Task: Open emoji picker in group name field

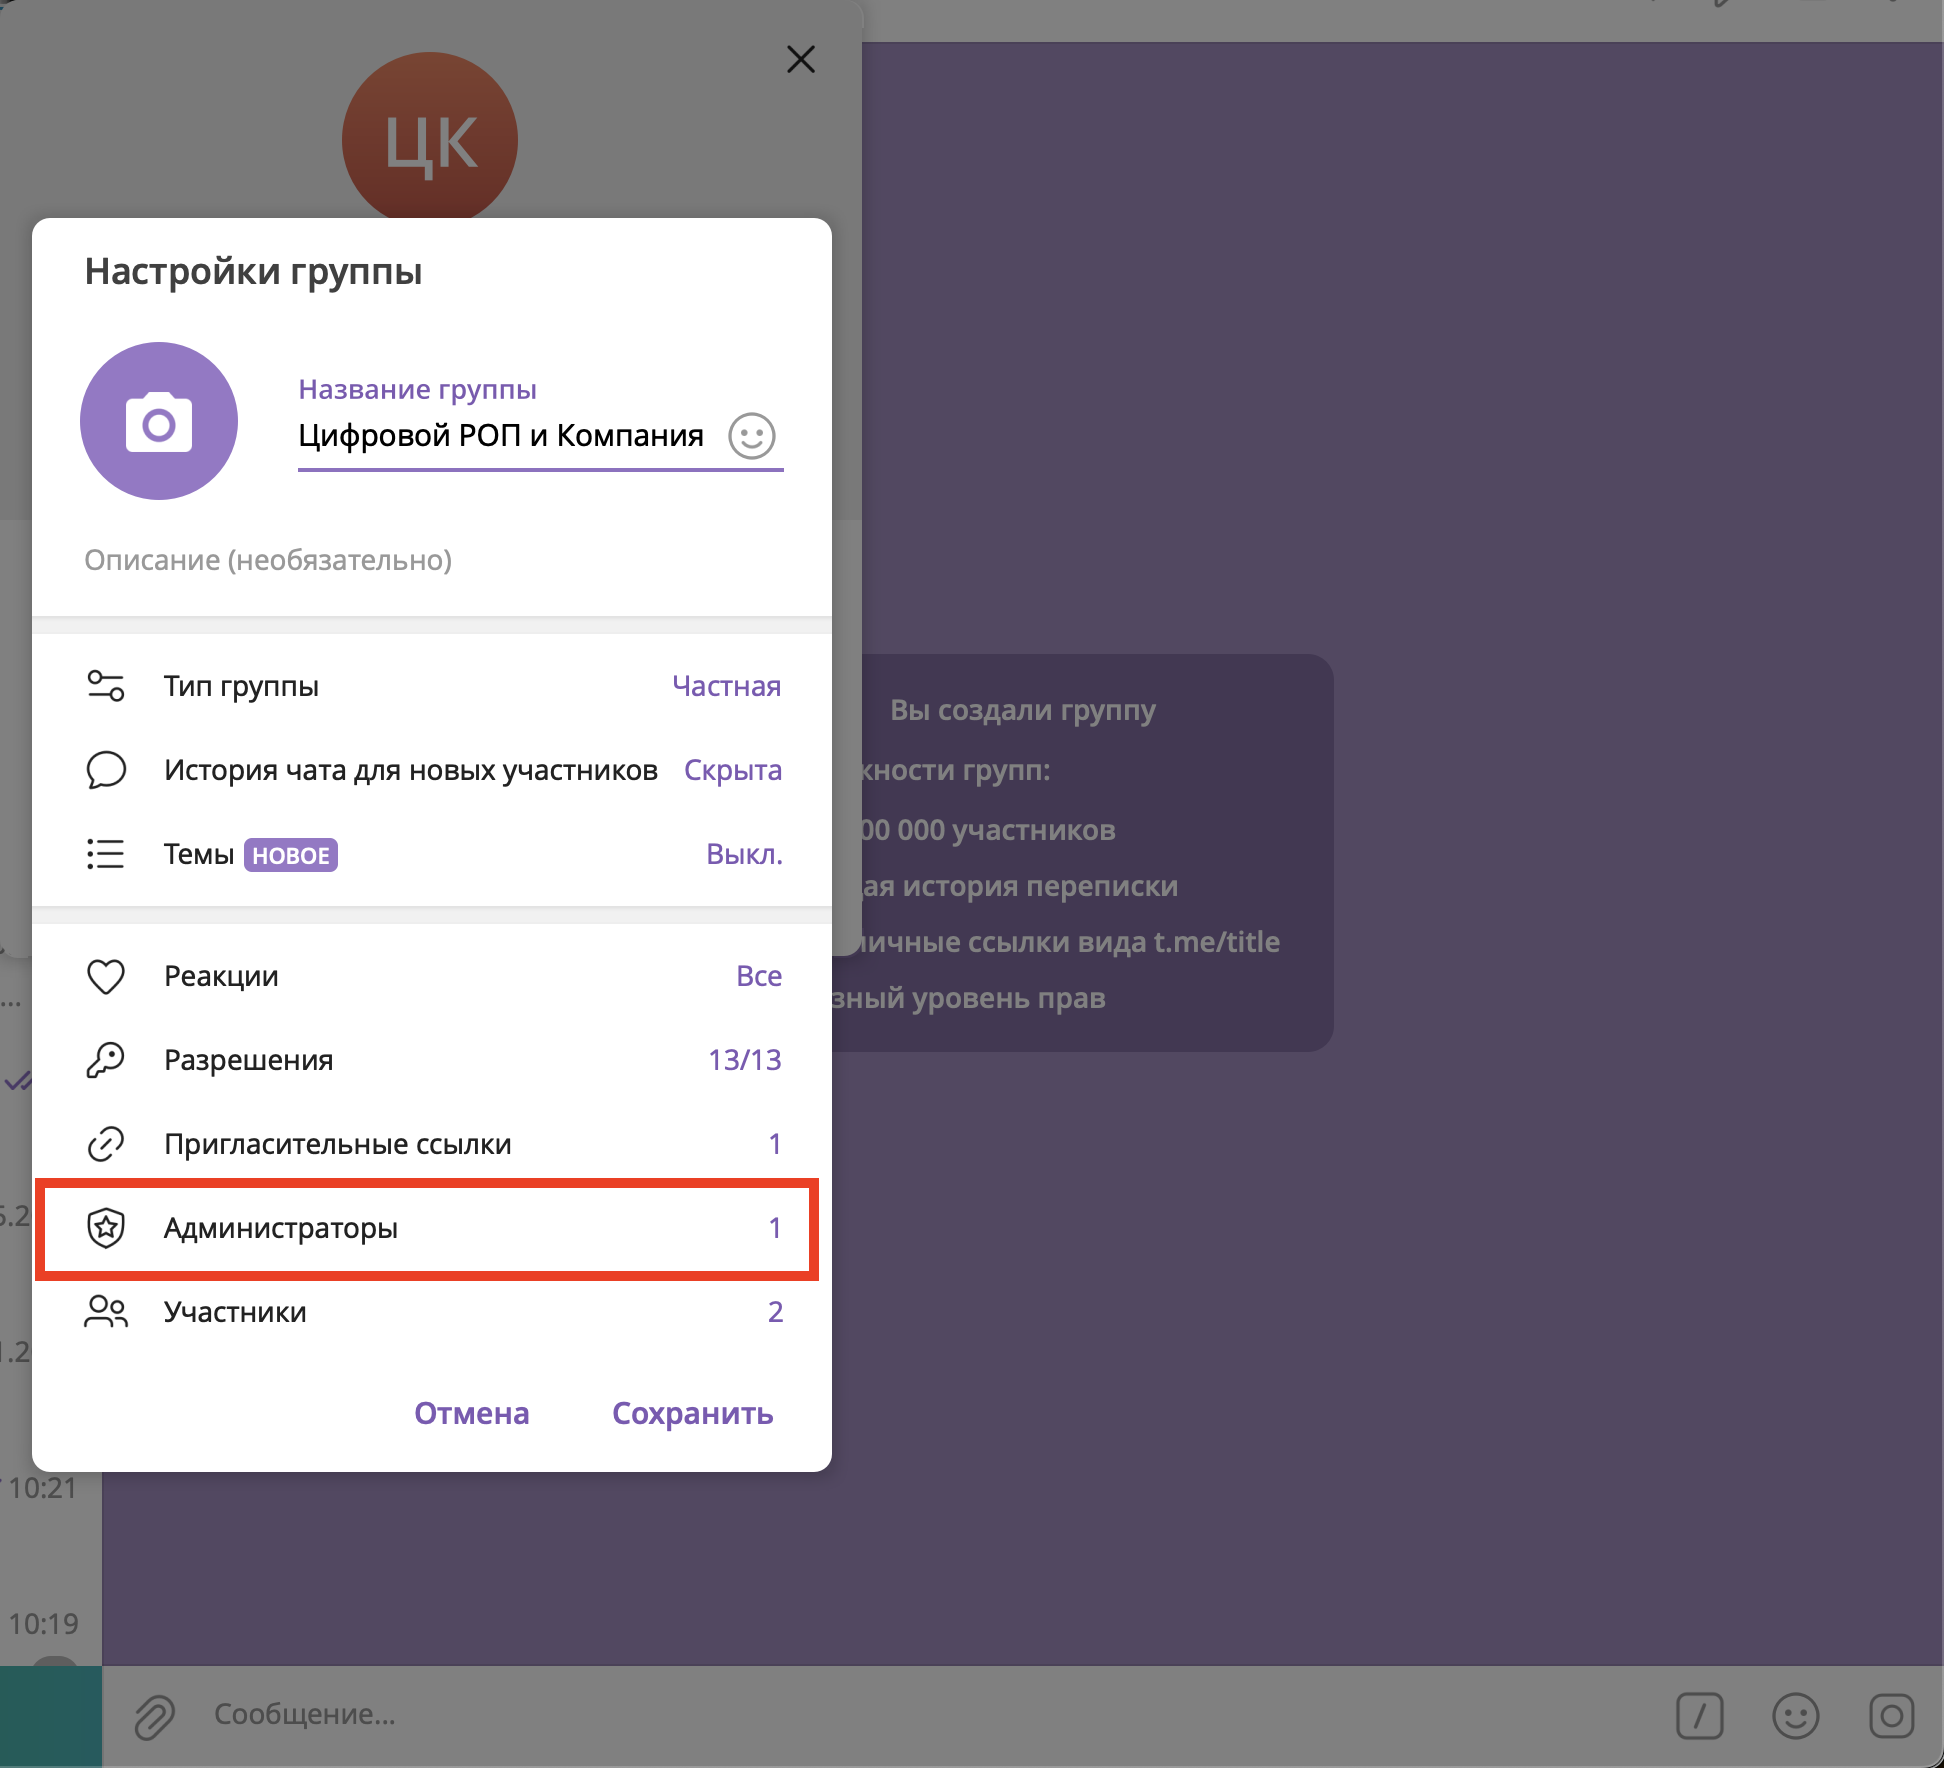Action: coord(752,436)
